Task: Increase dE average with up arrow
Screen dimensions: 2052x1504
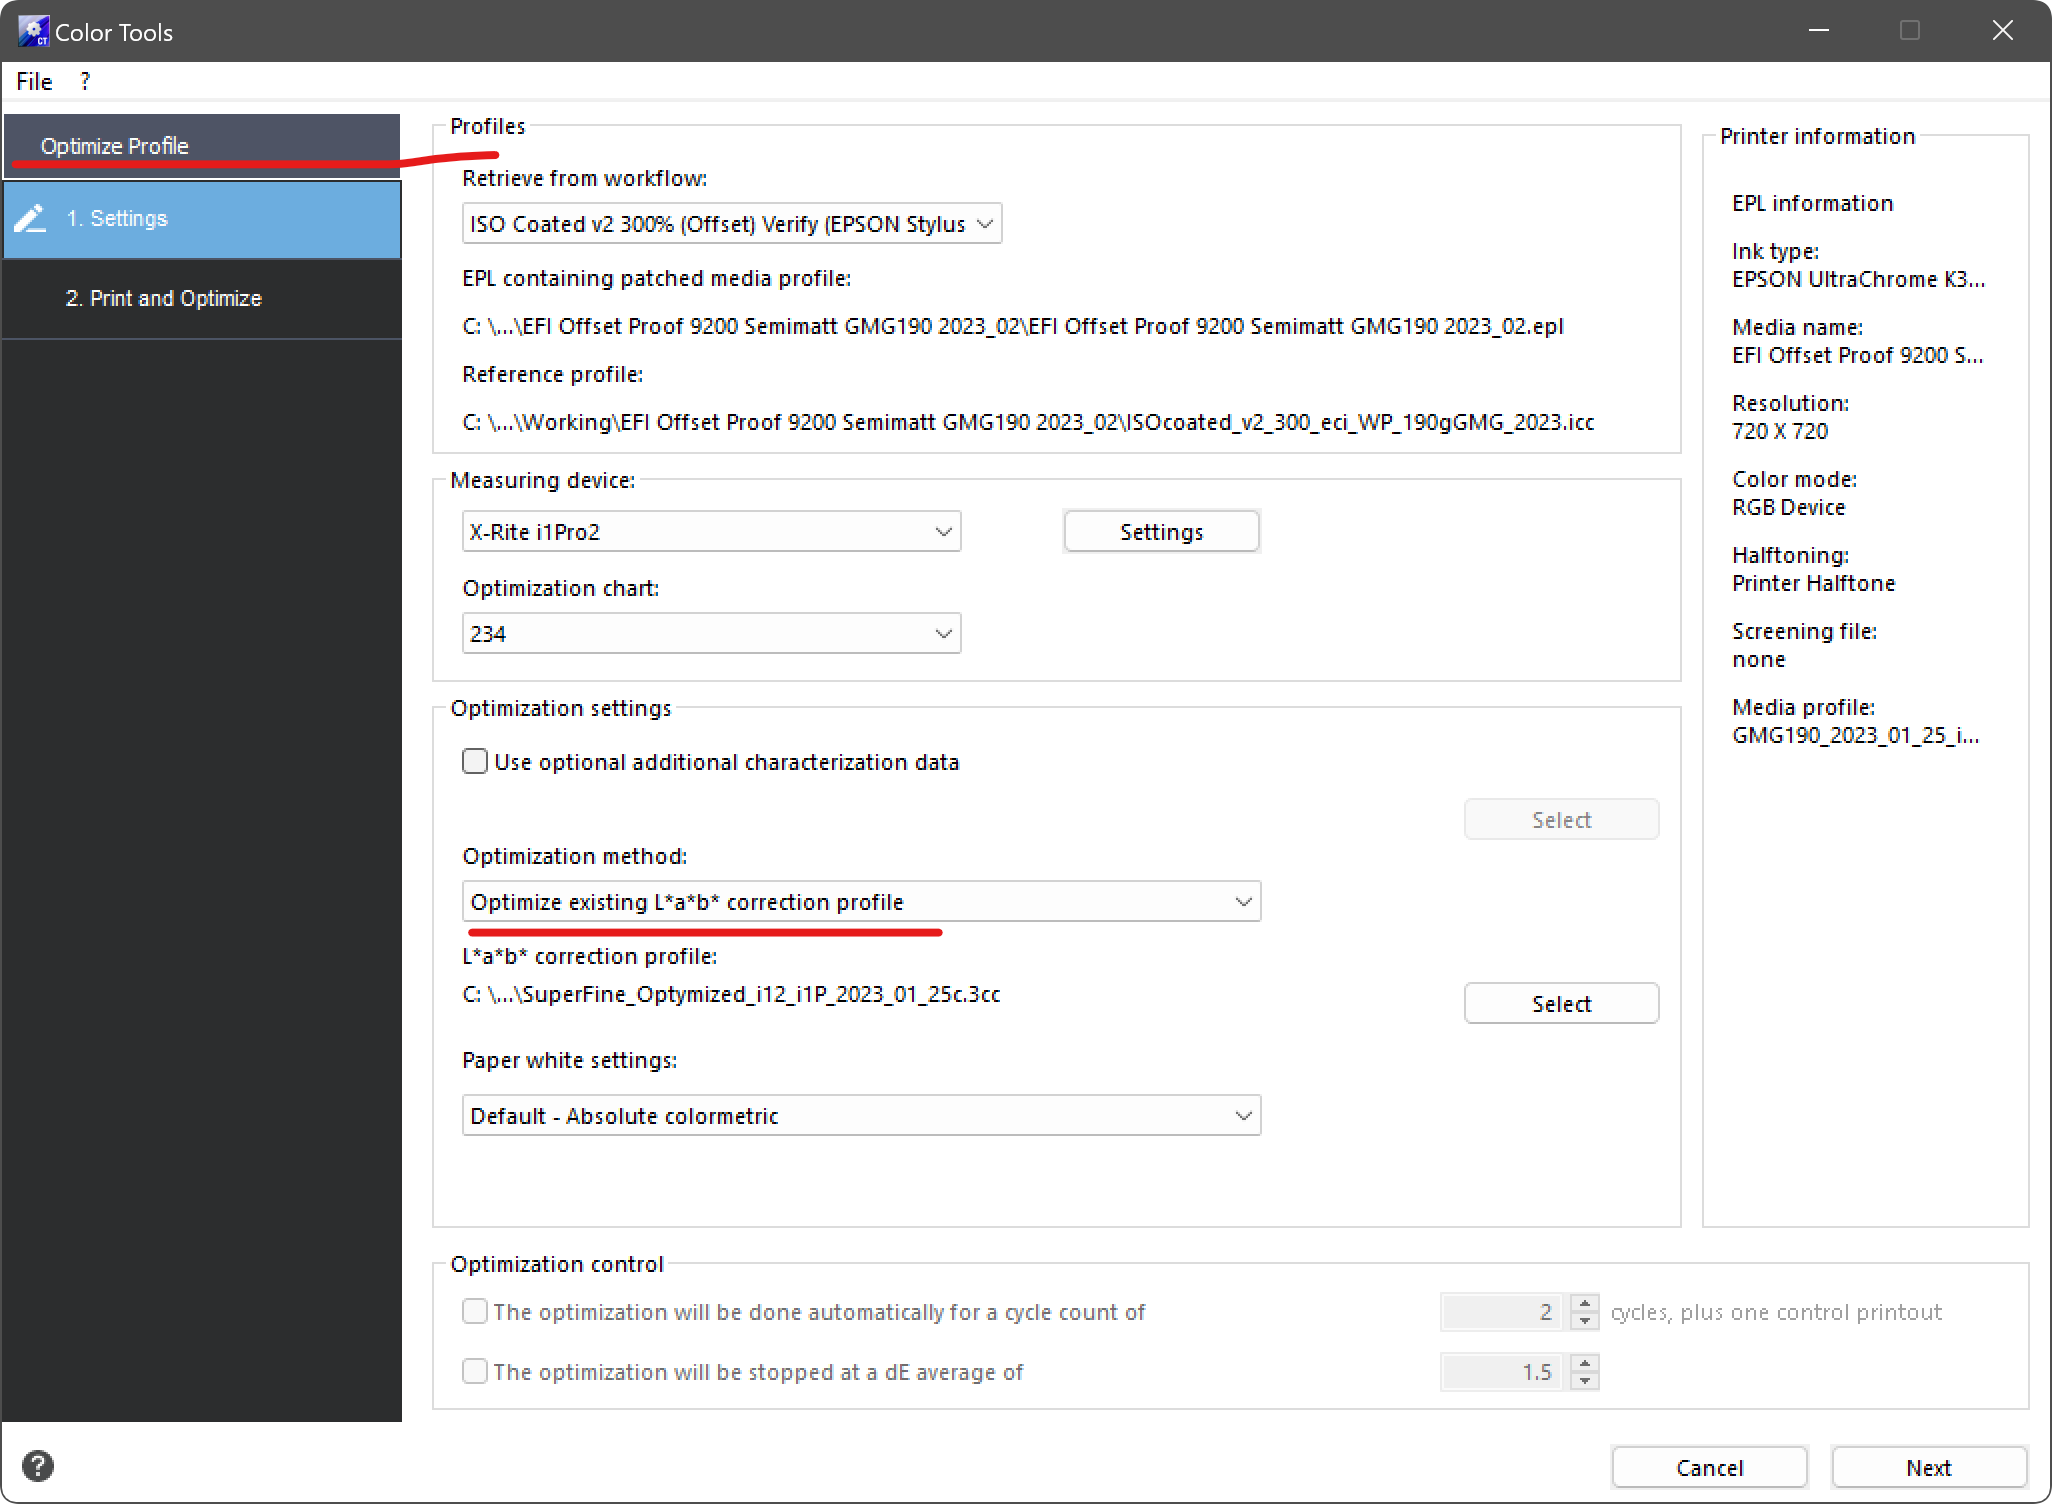Action: (1584, 1363)
